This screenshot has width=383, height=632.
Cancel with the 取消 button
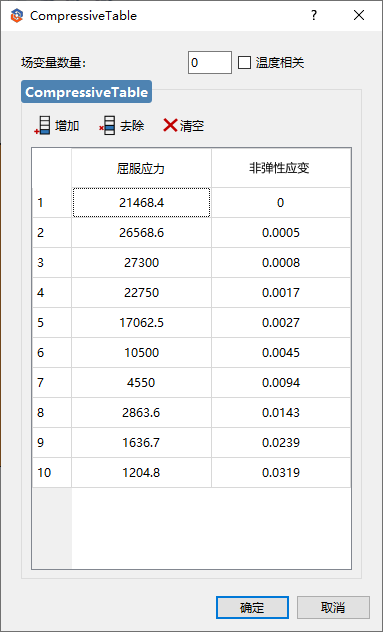pos(333,607)
